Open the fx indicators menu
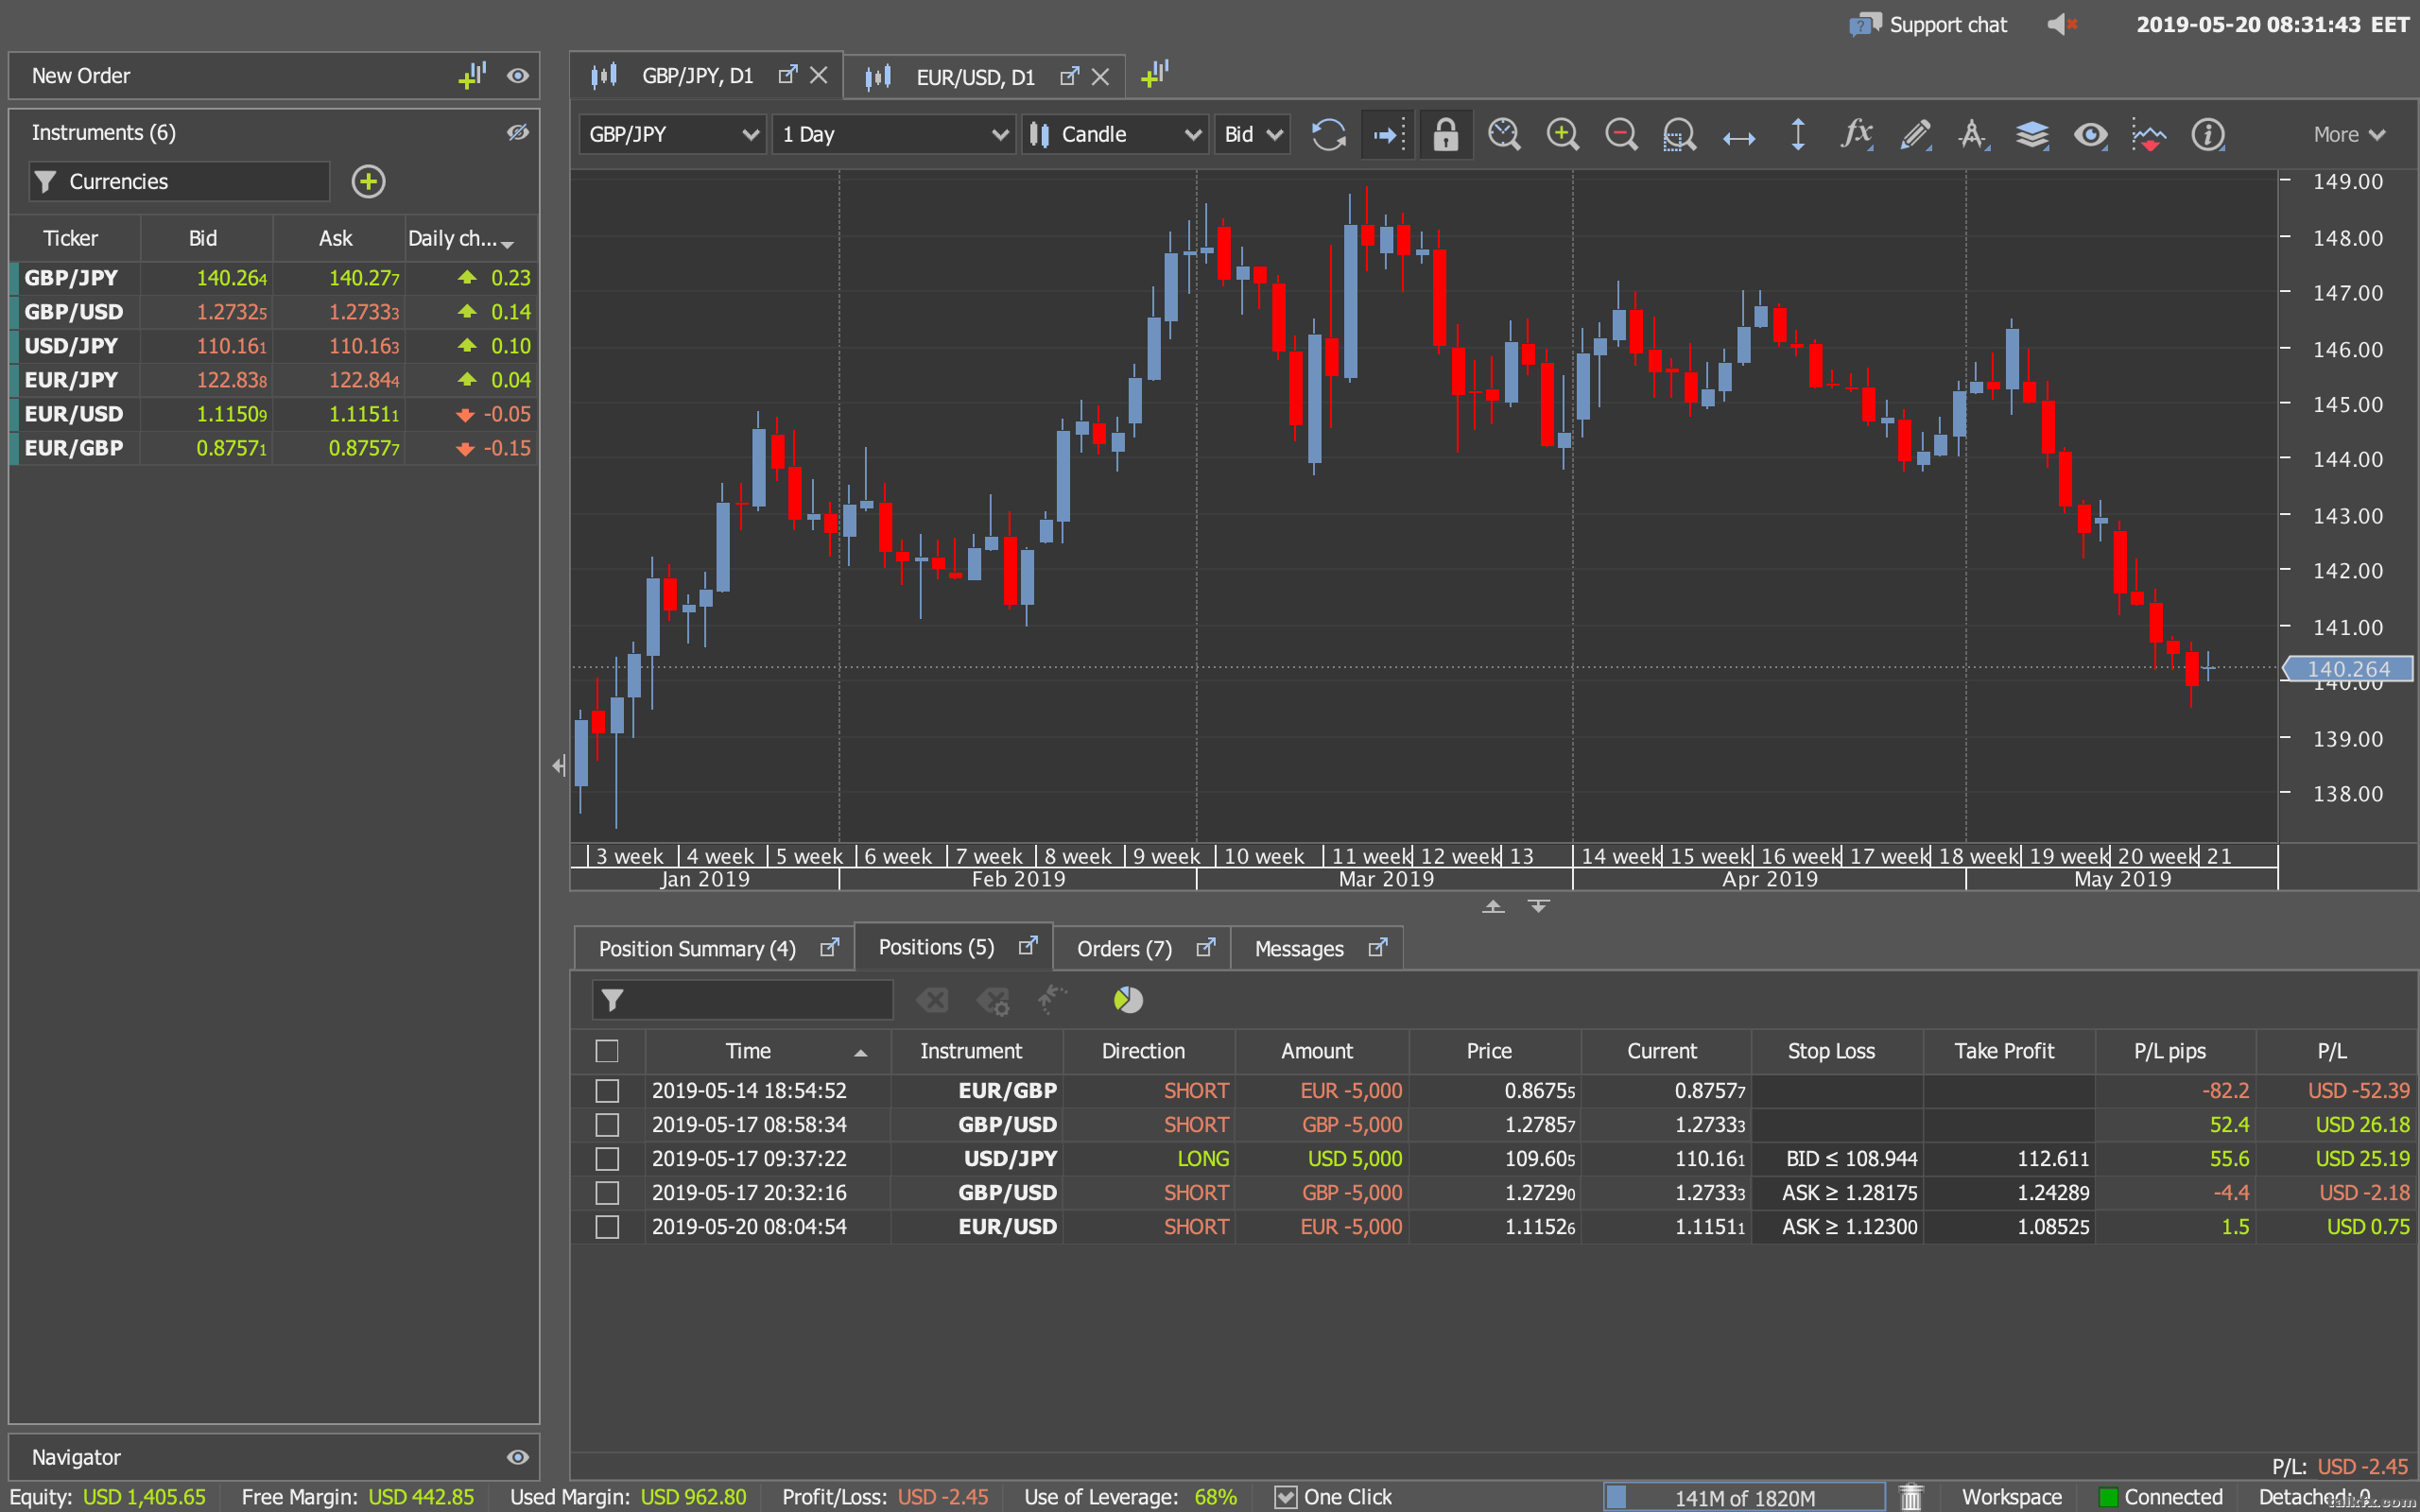Screen dimensions: 2420x1512 click(x=1856, y=134)
